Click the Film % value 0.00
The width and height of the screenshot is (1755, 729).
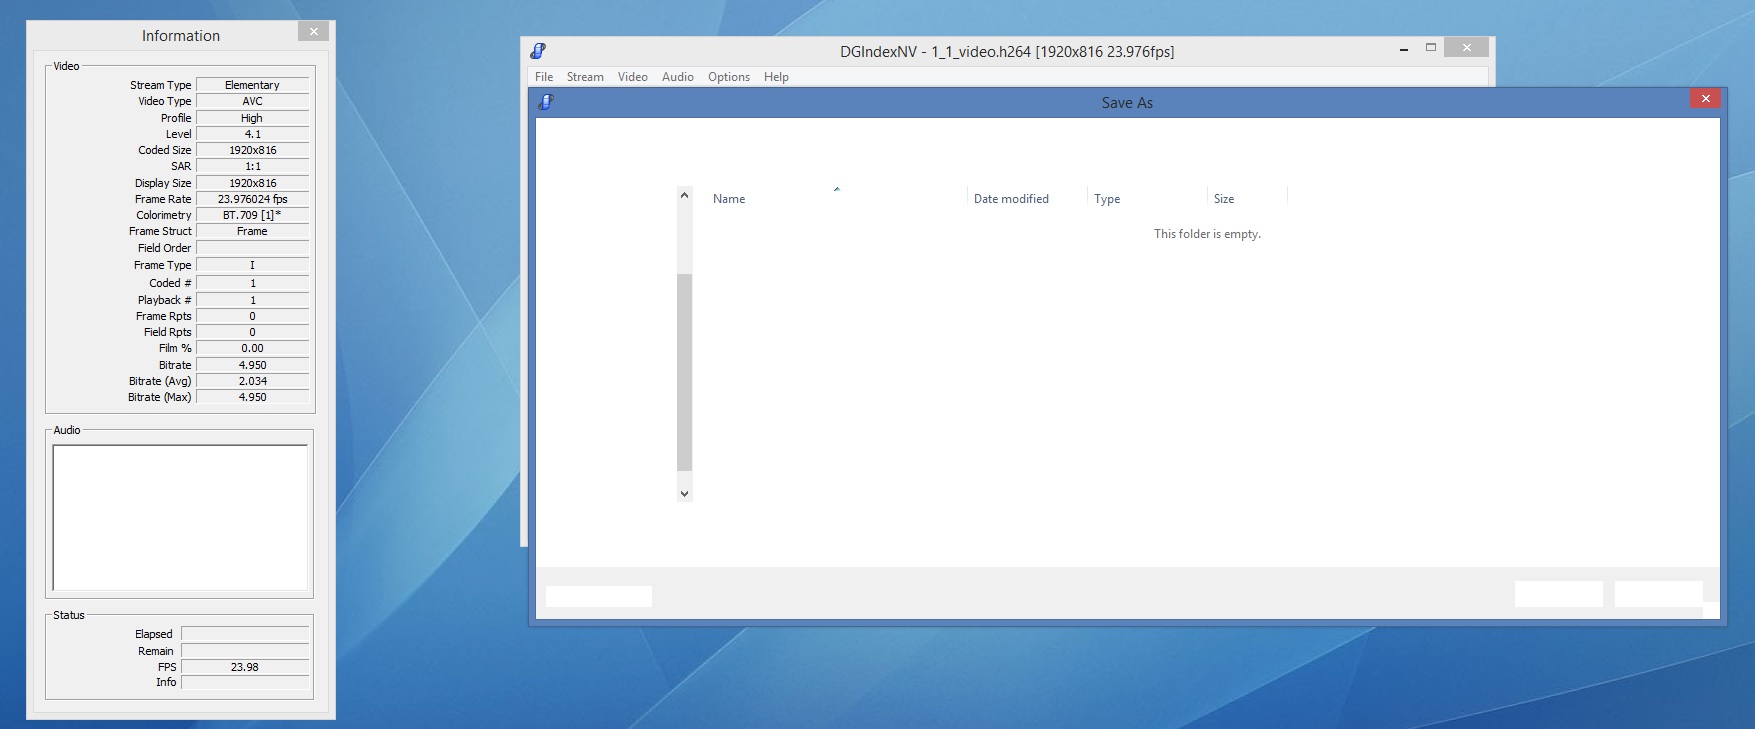(252, 348)
